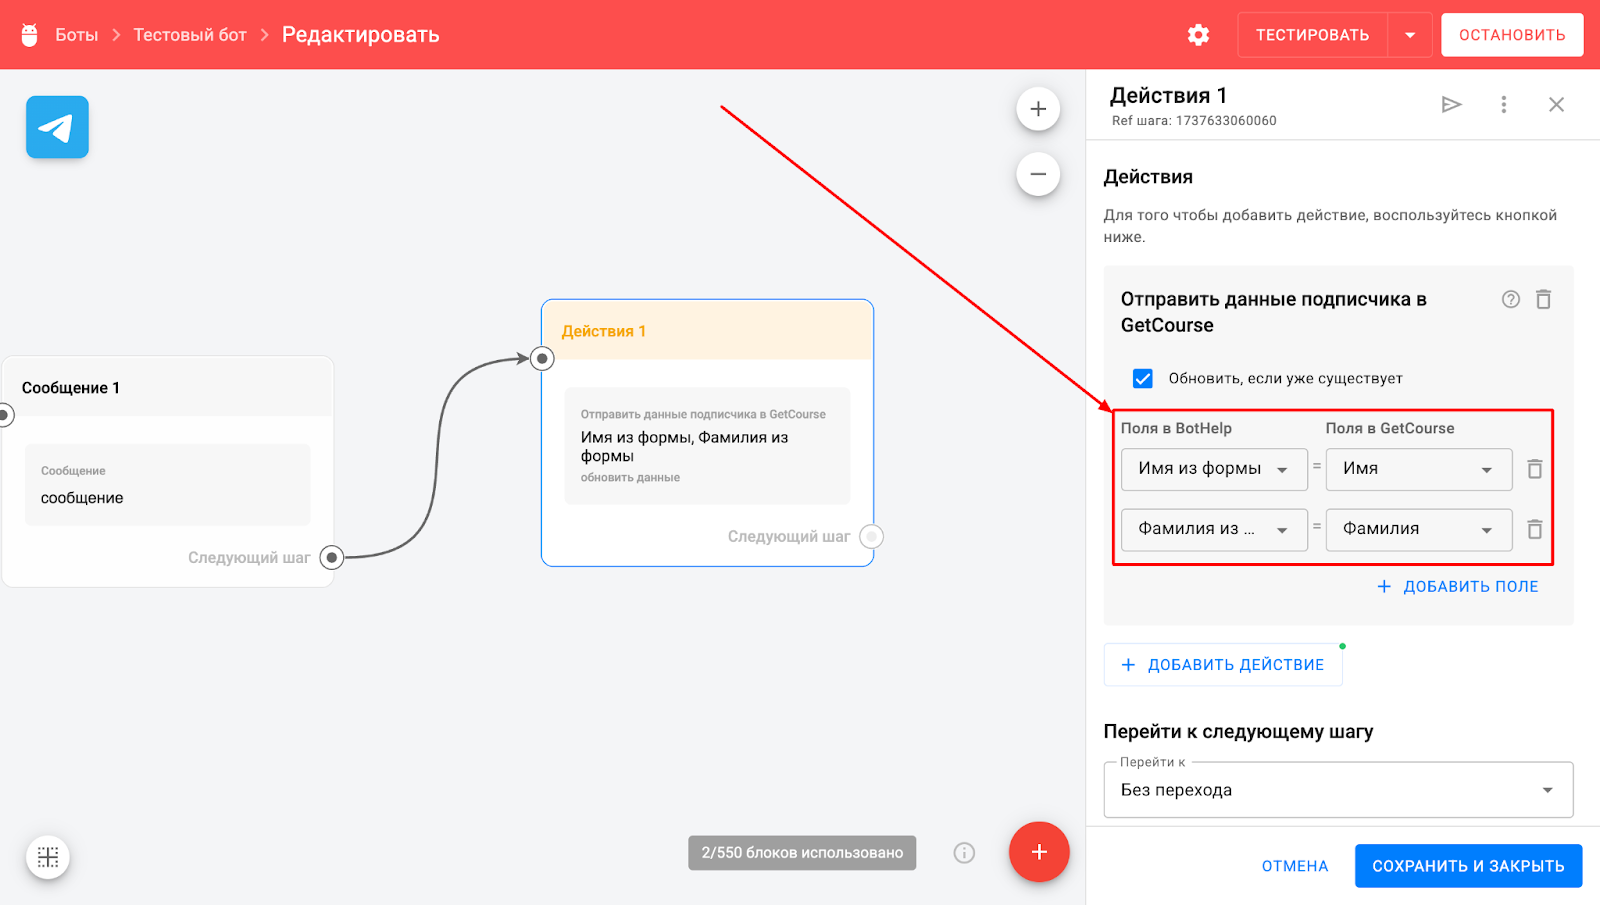Viewport: 1600px width, 905px height.
Task: Zoom out on the canvas
Action: (x=1038, y=175)
